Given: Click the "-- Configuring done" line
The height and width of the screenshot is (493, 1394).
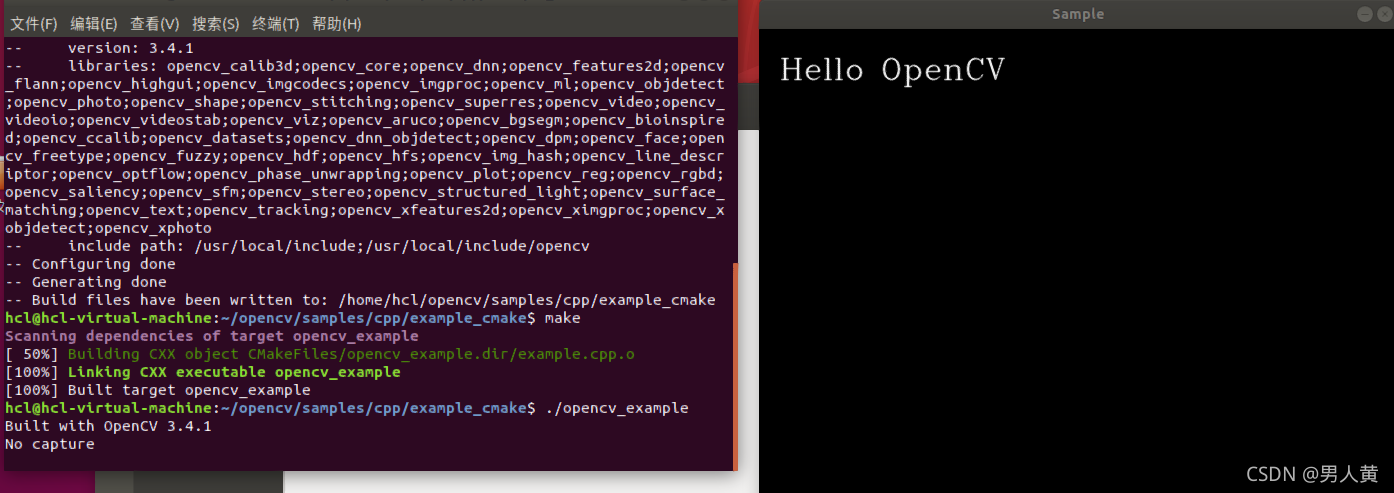Looking at the screenshot, I should (90, 264).
